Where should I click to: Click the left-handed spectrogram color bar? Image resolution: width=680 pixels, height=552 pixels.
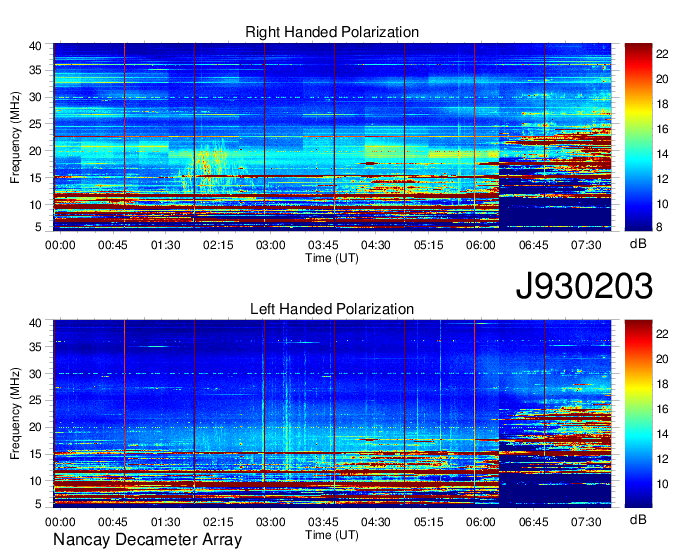pyautogui.click(x=638, y=414)
